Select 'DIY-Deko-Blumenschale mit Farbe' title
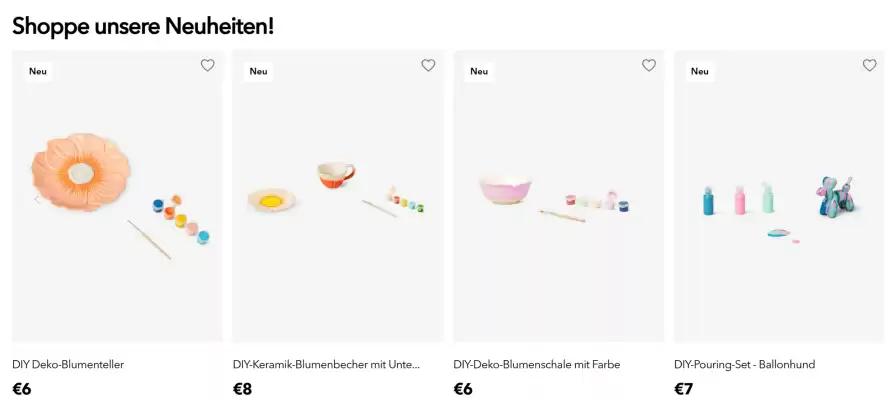The height and width of the screenshot is (400, 890). coord(537,364)
